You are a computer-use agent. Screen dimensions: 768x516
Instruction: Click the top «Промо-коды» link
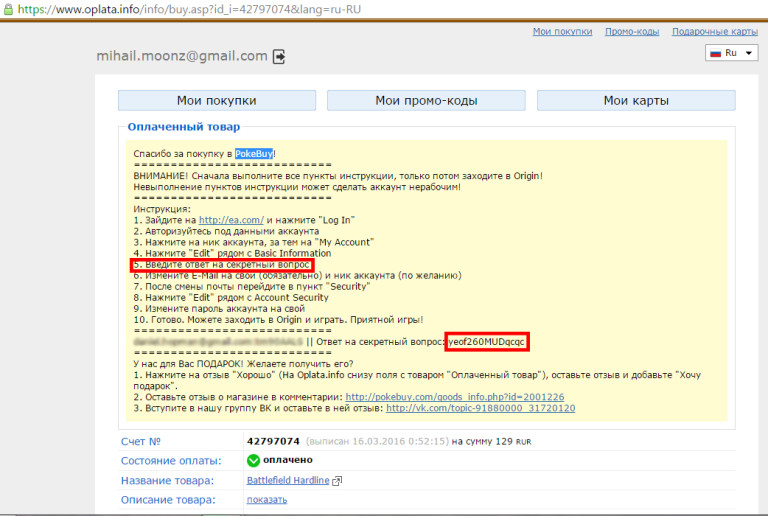click(632, 32)
